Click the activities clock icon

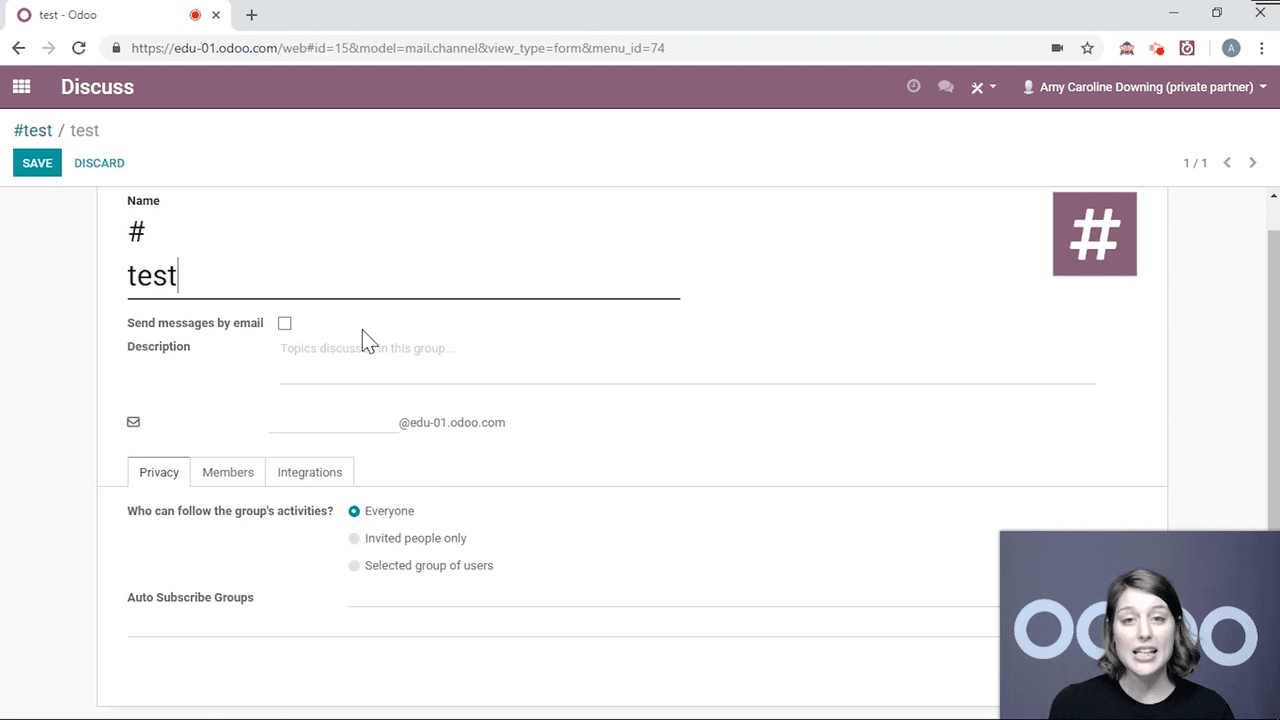pos(913,87)
